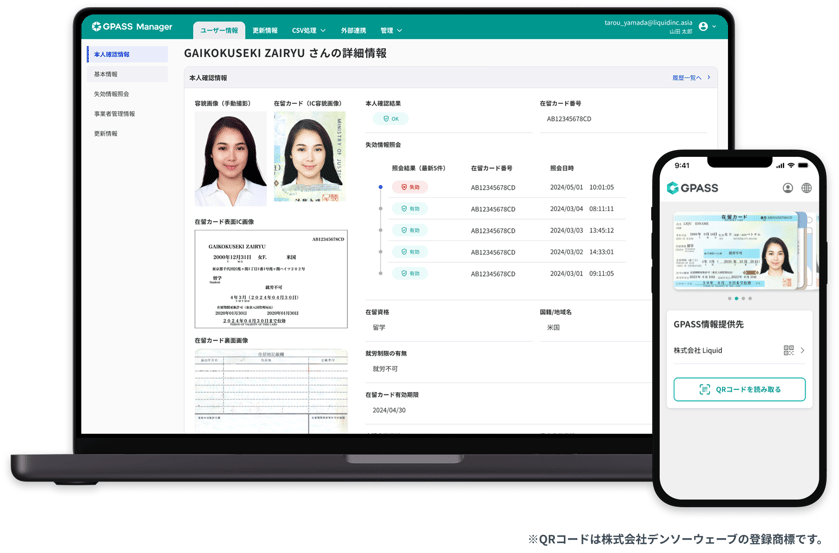
Task: Click the 有効 badge dated 2024/03/04
Action: 410,208
